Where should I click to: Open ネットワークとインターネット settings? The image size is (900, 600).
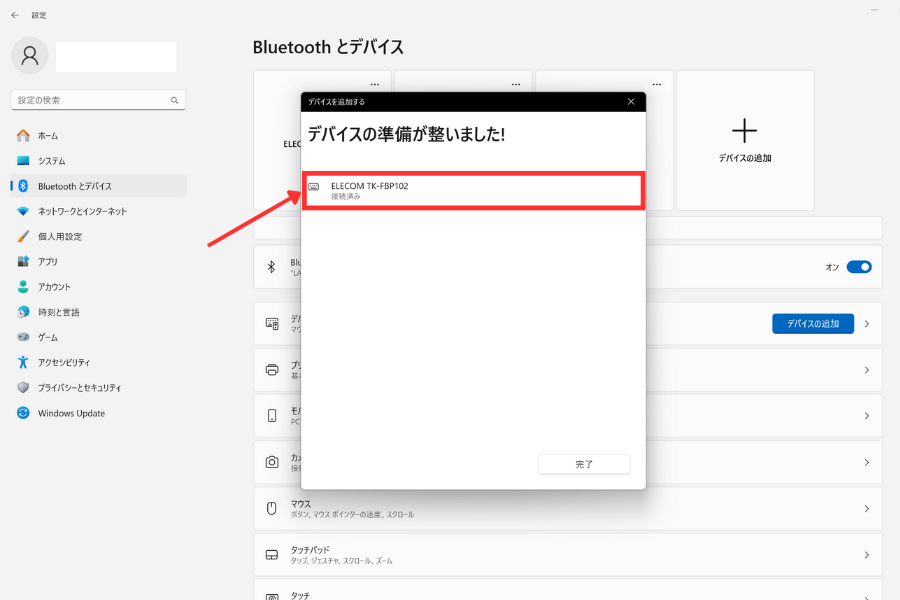click(98, 211)
